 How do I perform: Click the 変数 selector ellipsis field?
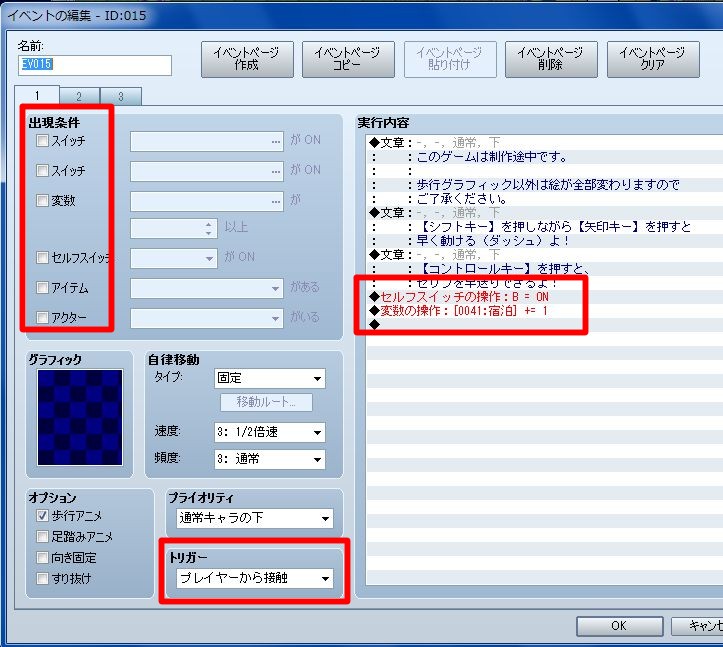point(207,201)
